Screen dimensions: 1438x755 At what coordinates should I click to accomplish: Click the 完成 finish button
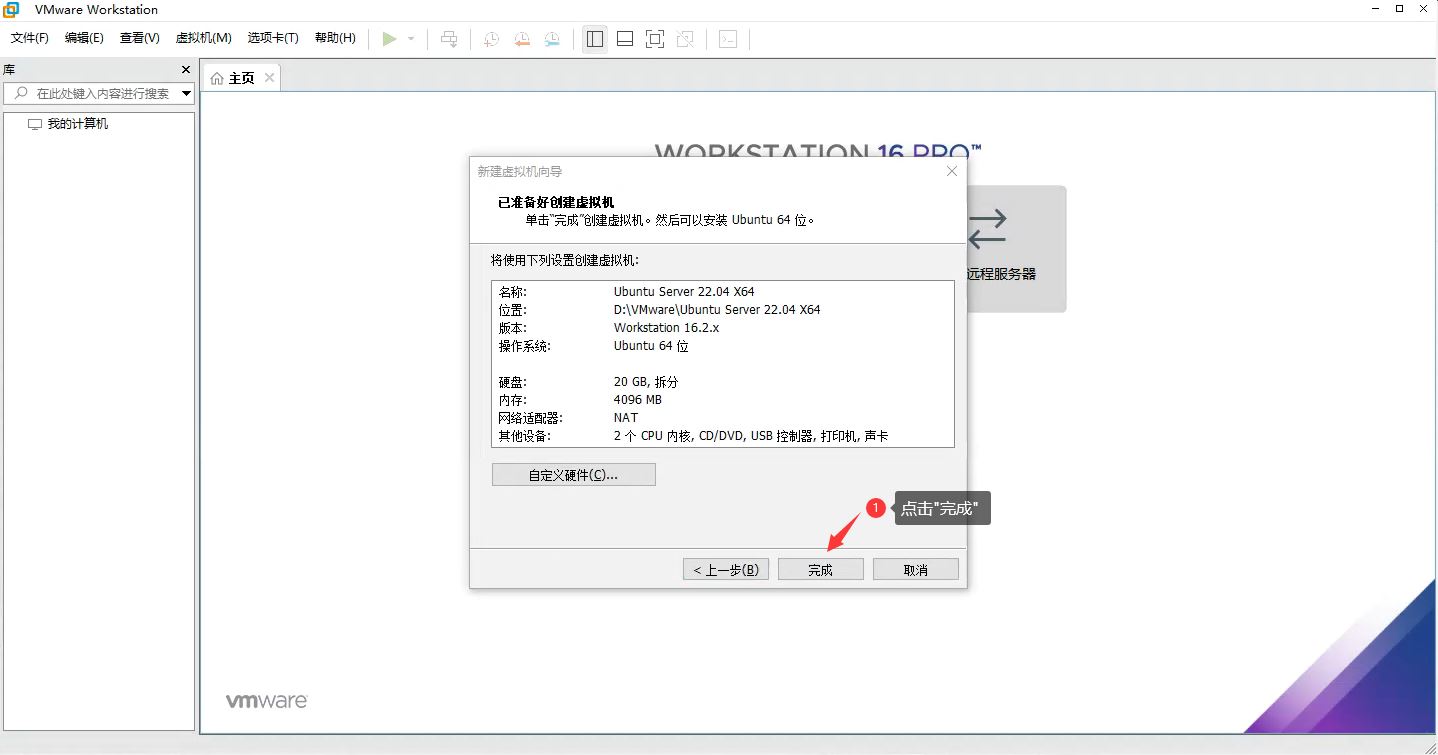coord(821,569)
